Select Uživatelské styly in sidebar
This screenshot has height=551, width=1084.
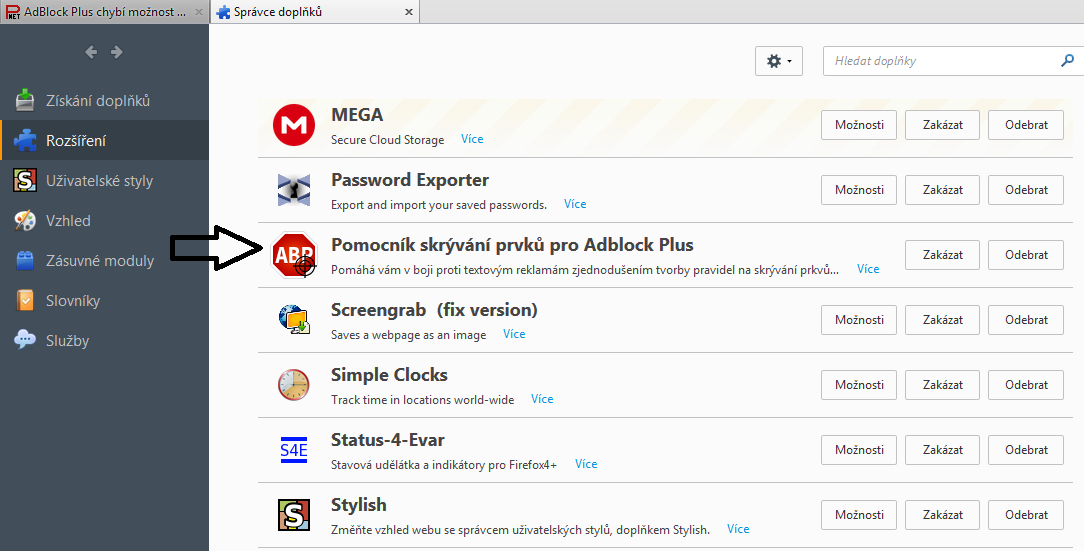(x=99, y=181)
